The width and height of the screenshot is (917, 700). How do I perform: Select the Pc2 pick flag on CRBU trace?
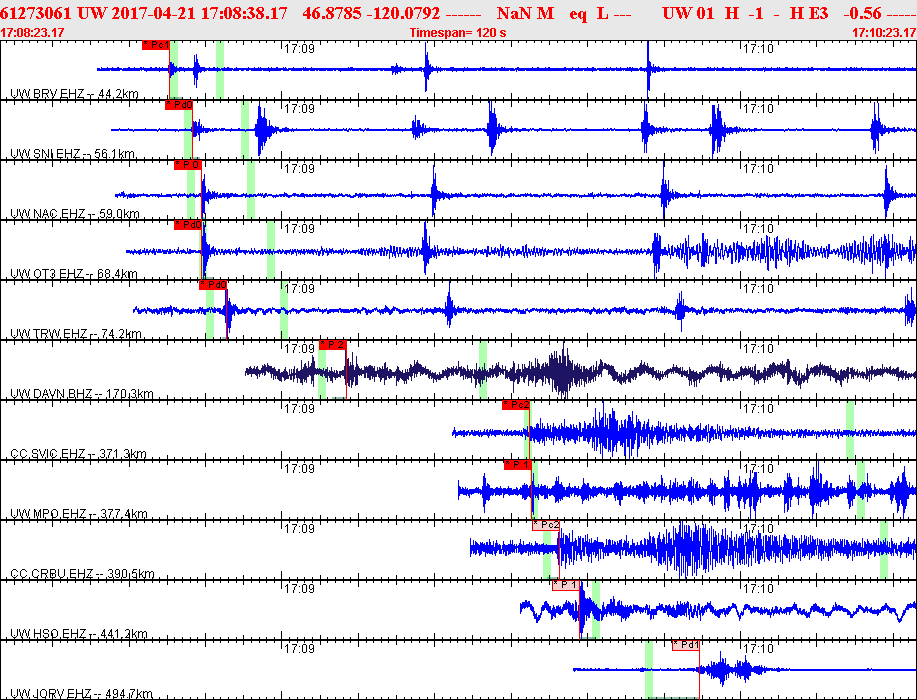[x=546, y=525]
